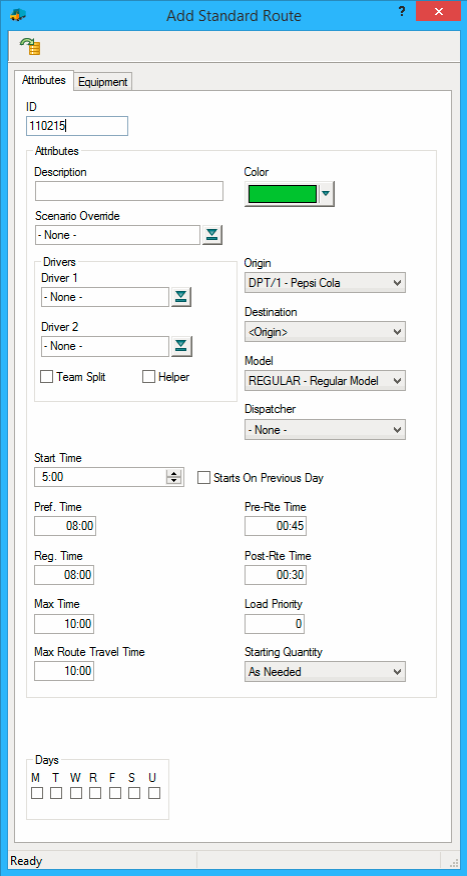Click the save route toolbar icon
The width and height of the screenshot is (467, 876).
coord(31,46)
